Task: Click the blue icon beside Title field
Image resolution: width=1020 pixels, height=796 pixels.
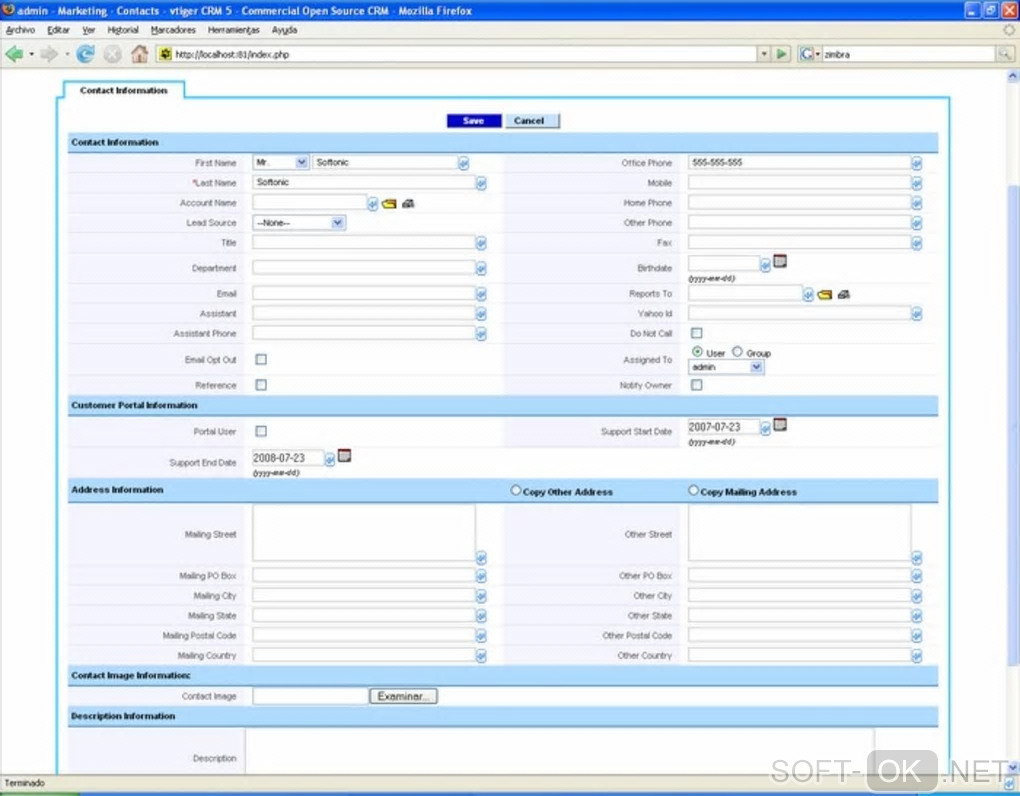Action: pyautogui.click(x=481, y=243)
